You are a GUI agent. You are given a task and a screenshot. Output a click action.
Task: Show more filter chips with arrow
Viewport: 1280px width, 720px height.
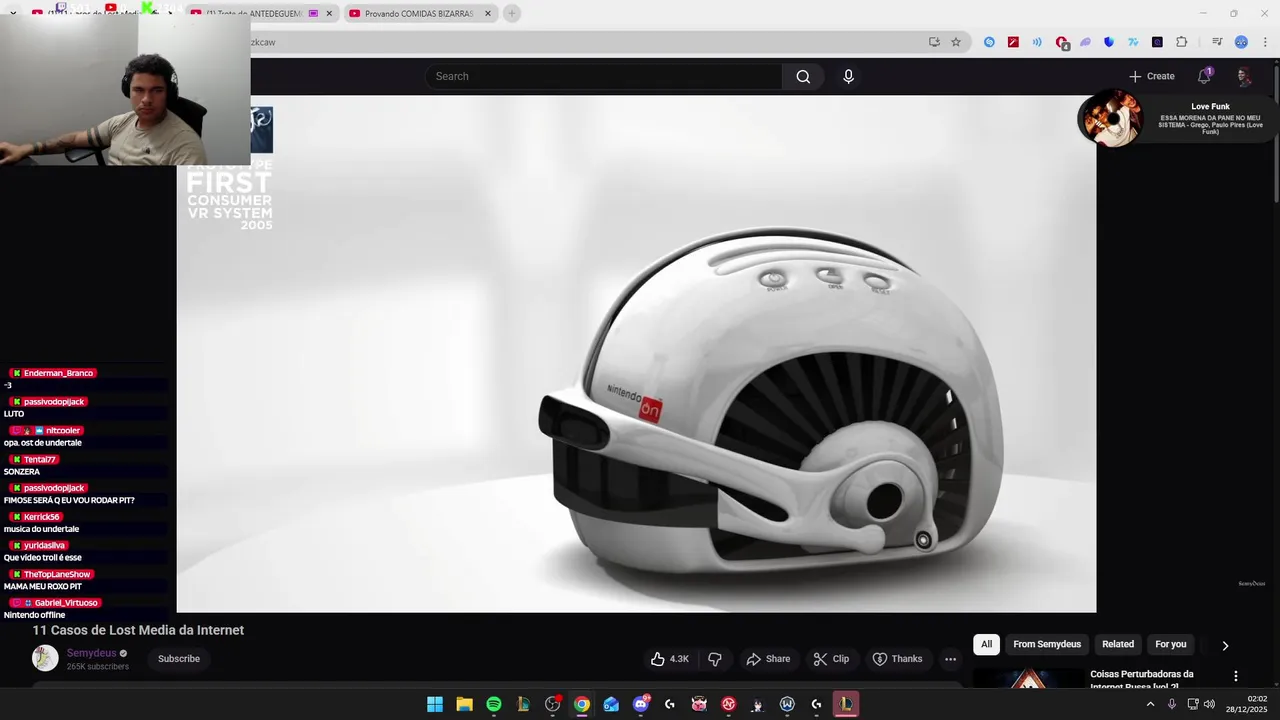click(x=1225, y=645)
